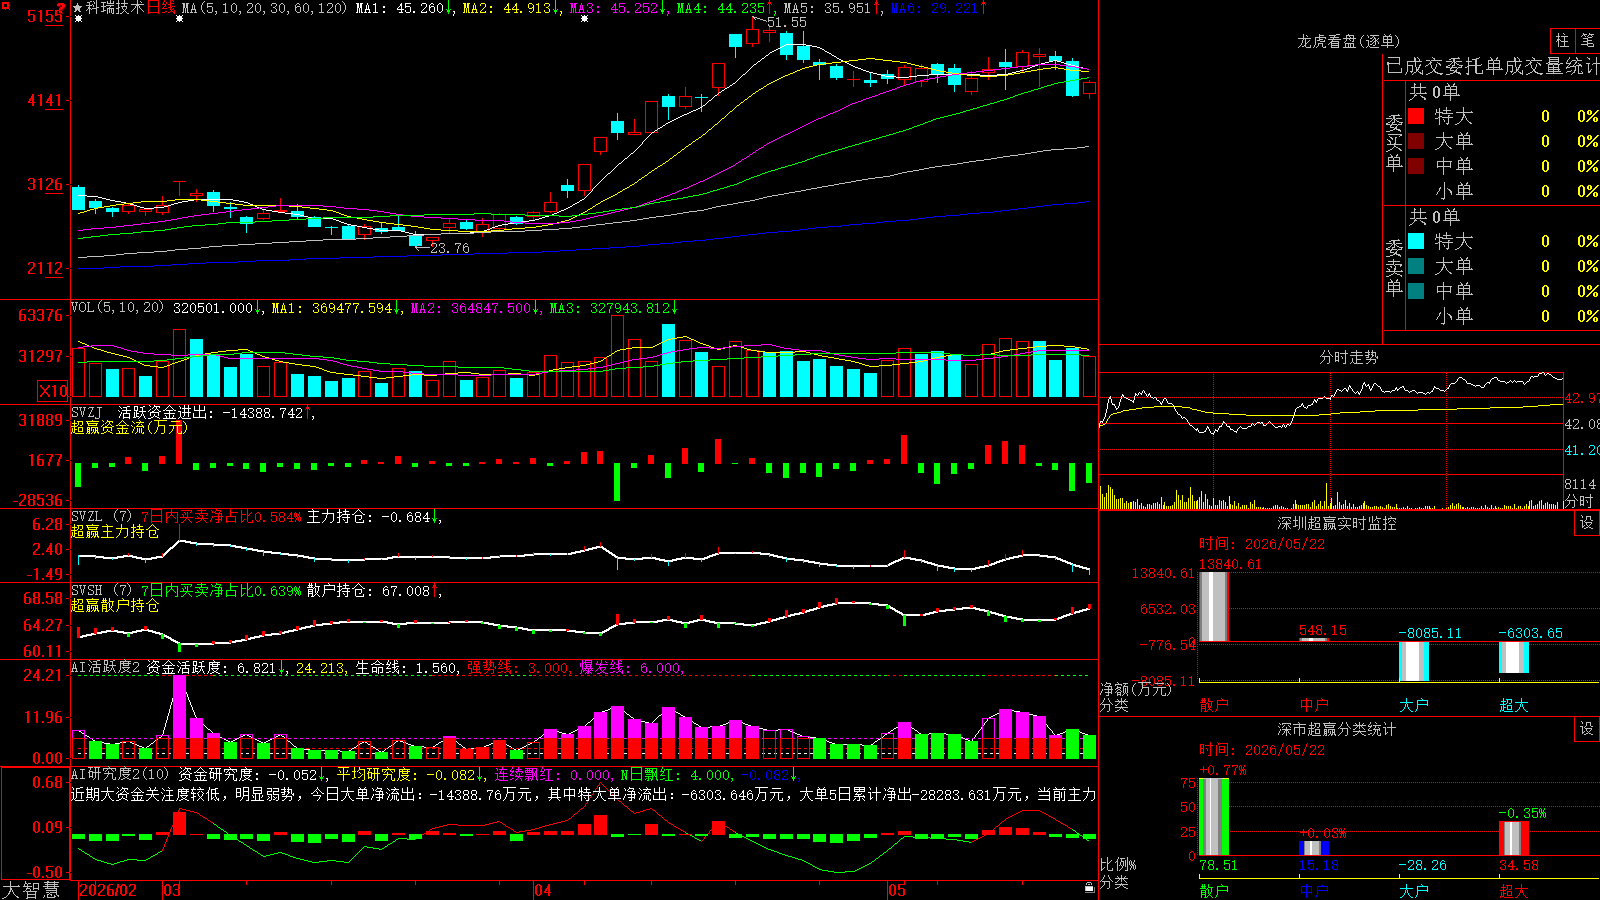Open 设 settings for 深圳超赢实时监控
This screenshot has width=1600, height=900.
(1587, 523)
